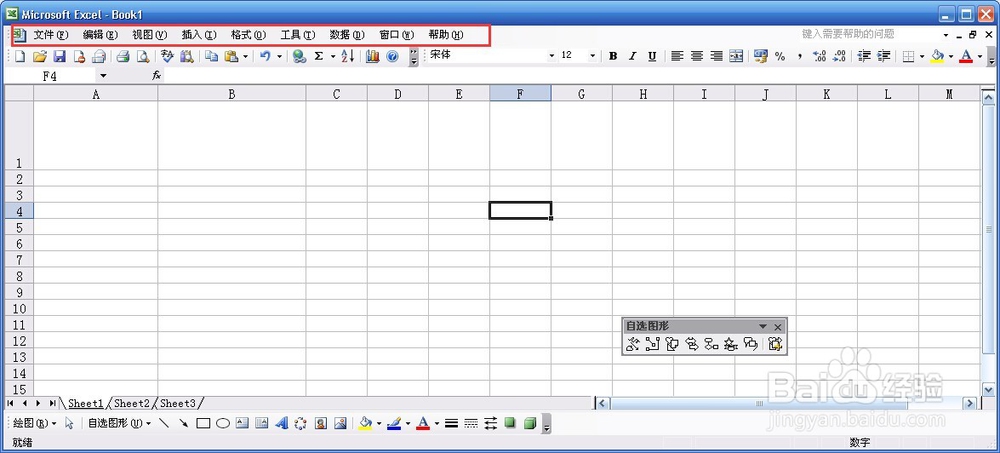The height and width of the screenshot is (453, 1000).
Task: Apply comma style formatting
Action: pyautogui.click(x=800, y=57)
